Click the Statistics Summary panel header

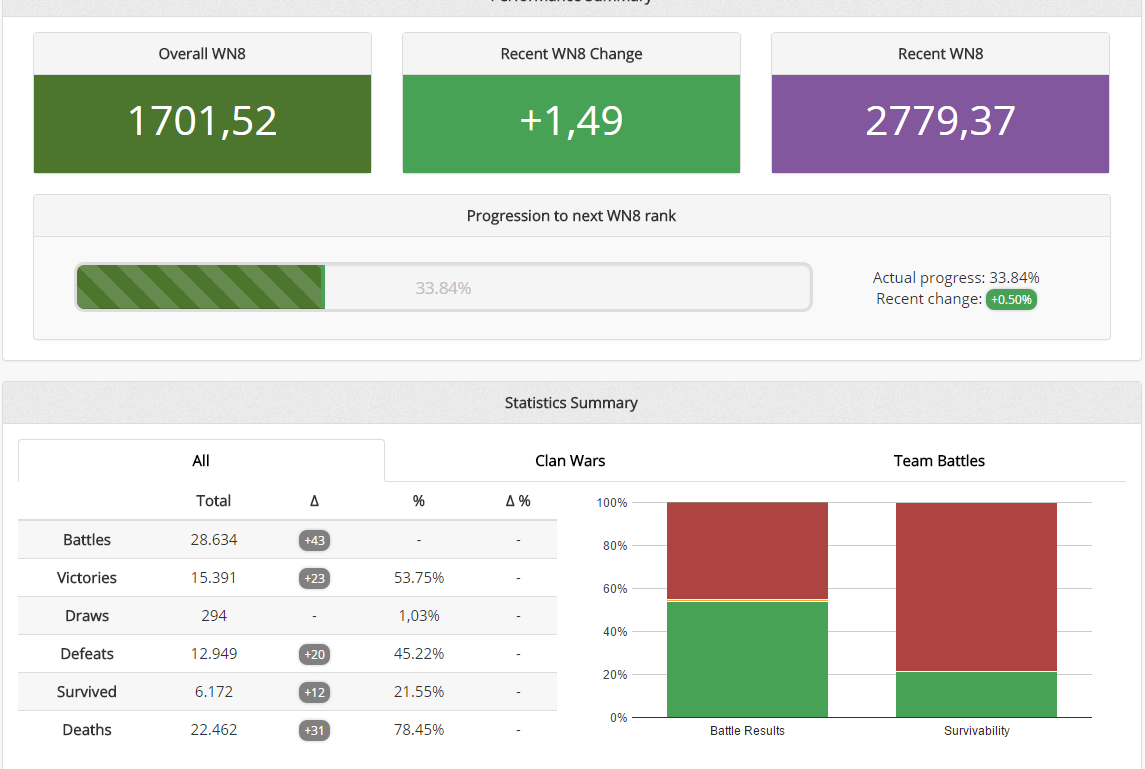pos(571,403)
